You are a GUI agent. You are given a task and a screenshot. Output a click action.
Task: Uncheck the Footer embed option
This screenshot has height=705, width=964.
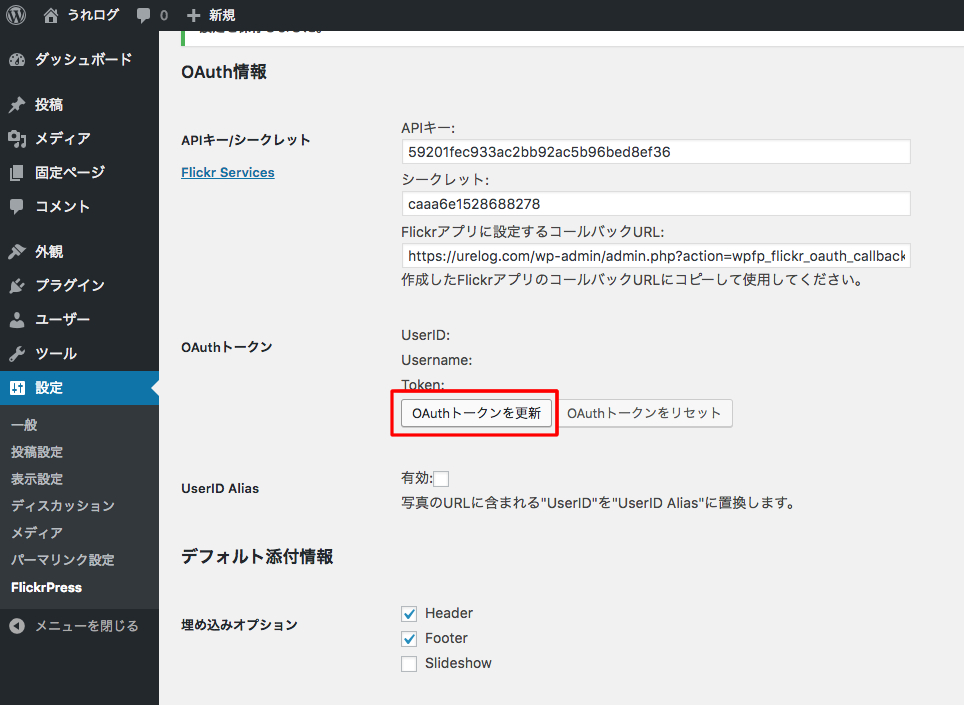coord(409,639)
